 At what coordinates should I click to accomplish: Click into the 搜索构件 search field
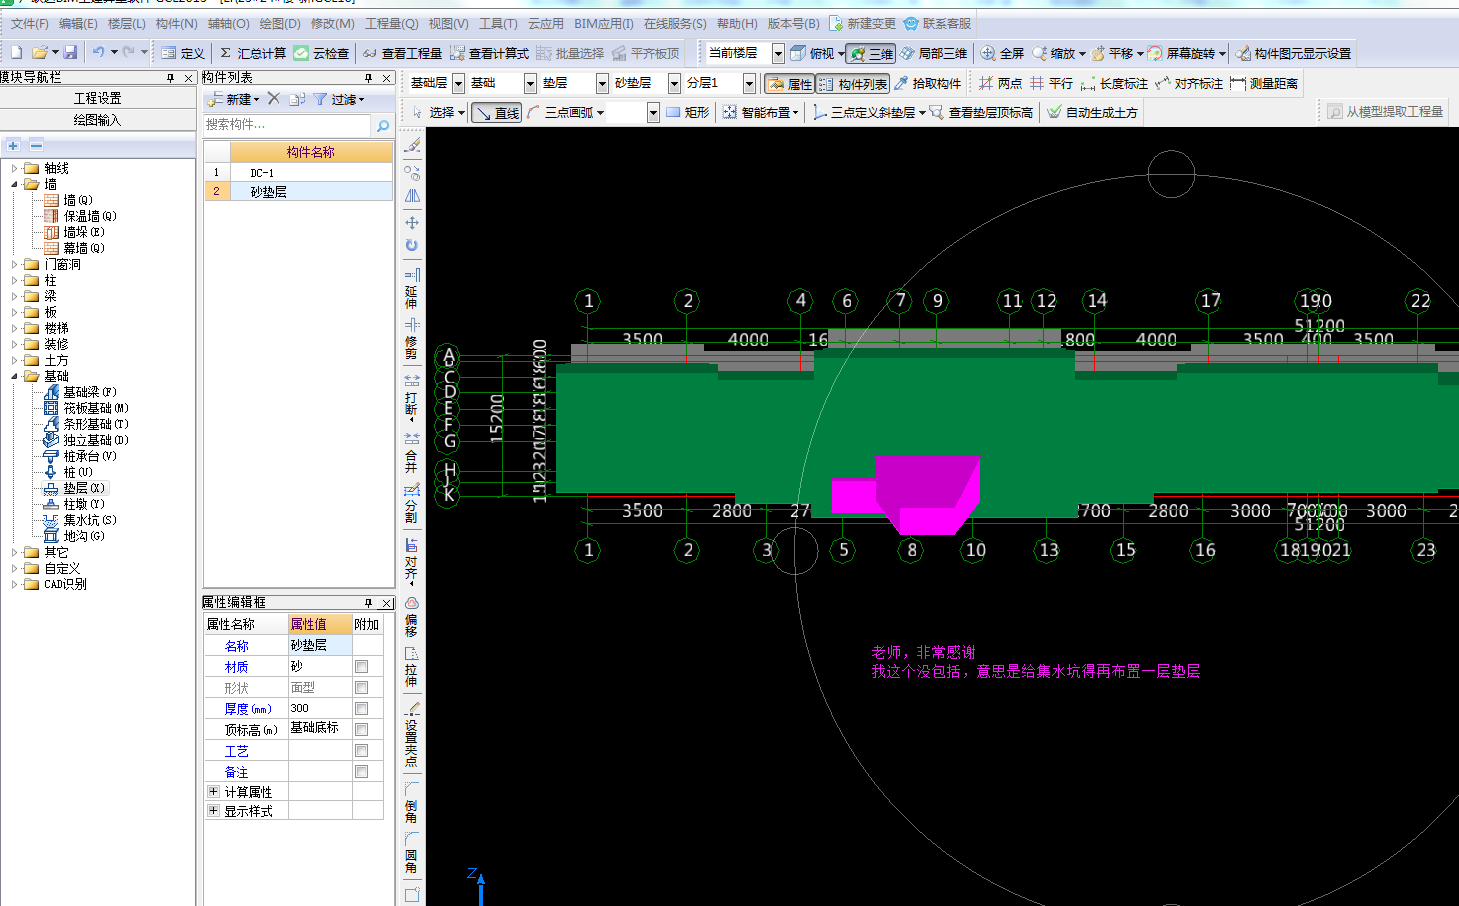287,125
